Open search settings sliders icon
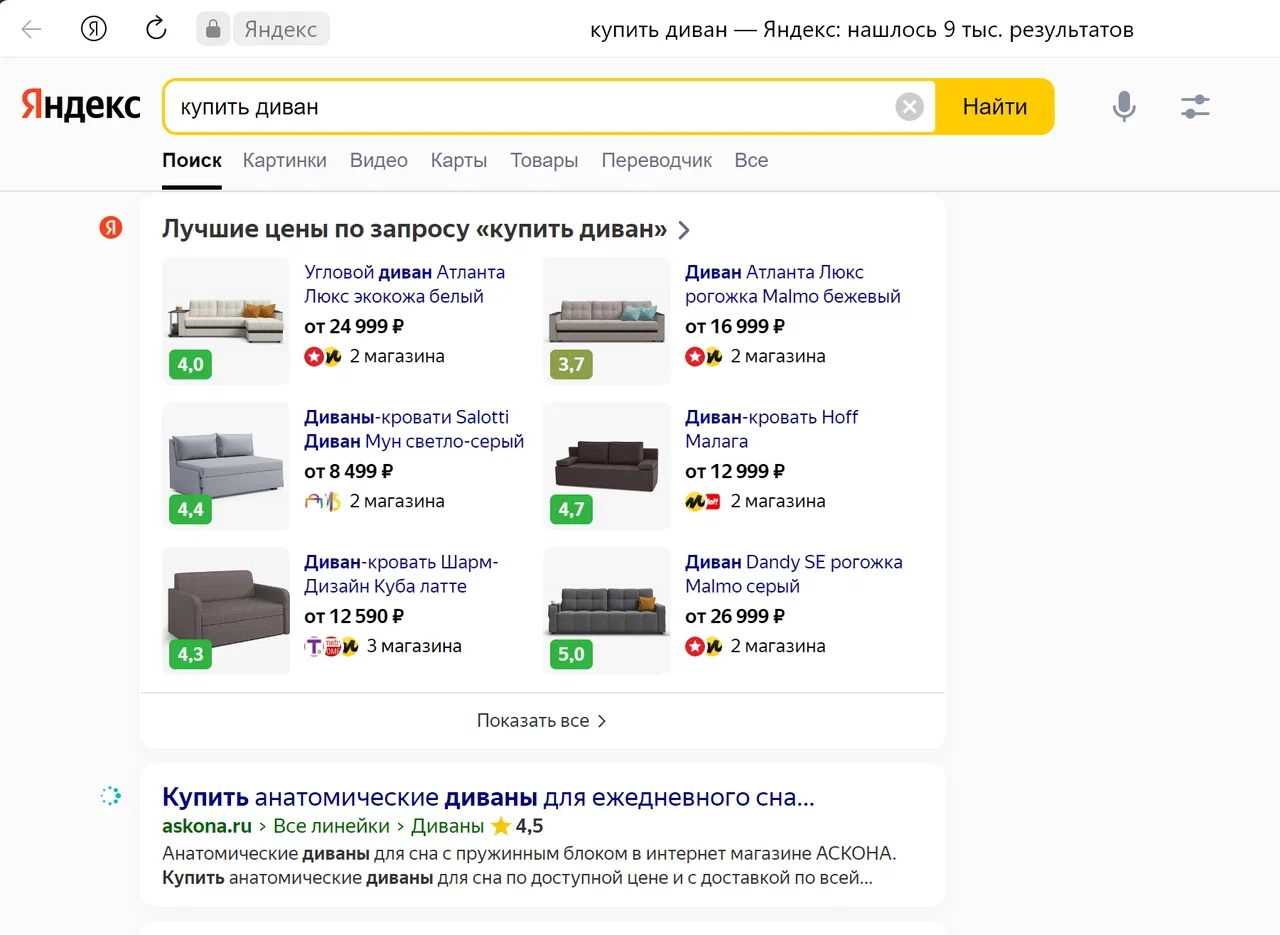 1195,106
